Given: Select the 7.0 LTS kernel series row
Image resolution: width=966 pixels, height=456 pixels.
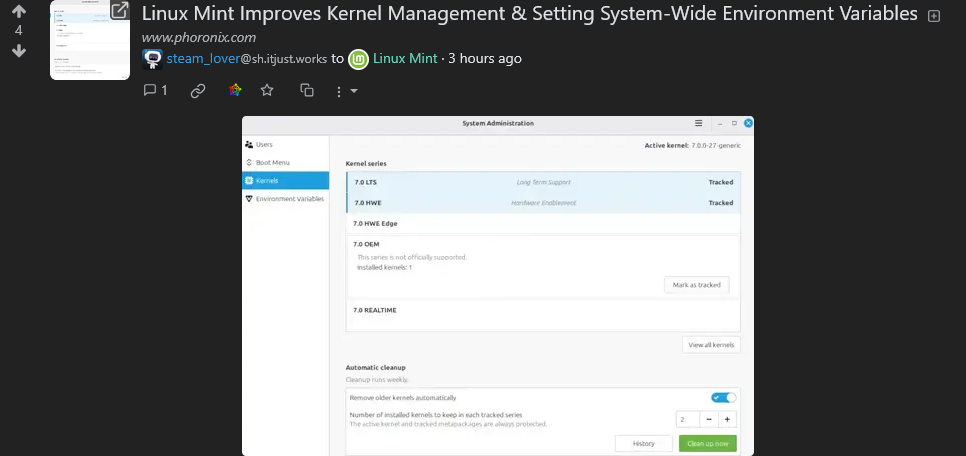Looking at the screenshot, I should click(x=543, y=182).
